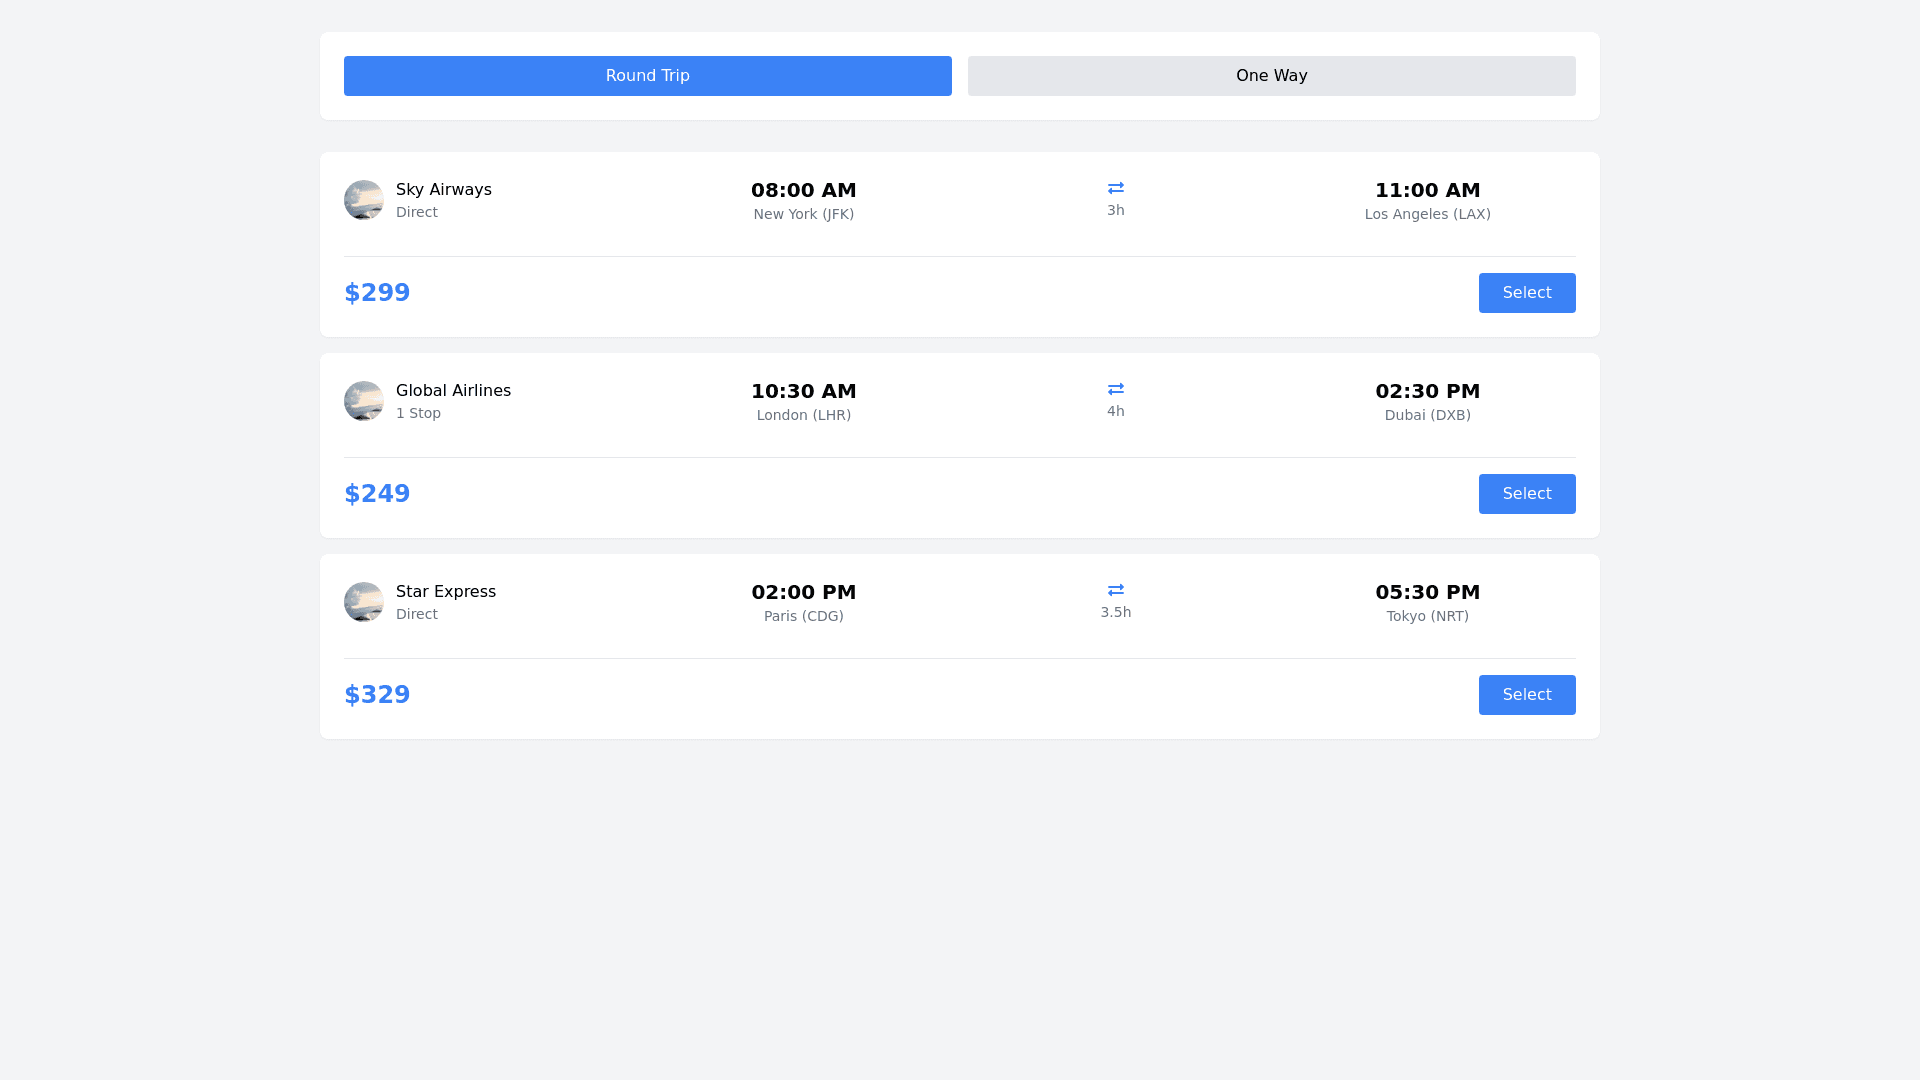
Task: Click the 08:00 AM New York departure time
Action: pyautogui.click(x=803, y=190)
